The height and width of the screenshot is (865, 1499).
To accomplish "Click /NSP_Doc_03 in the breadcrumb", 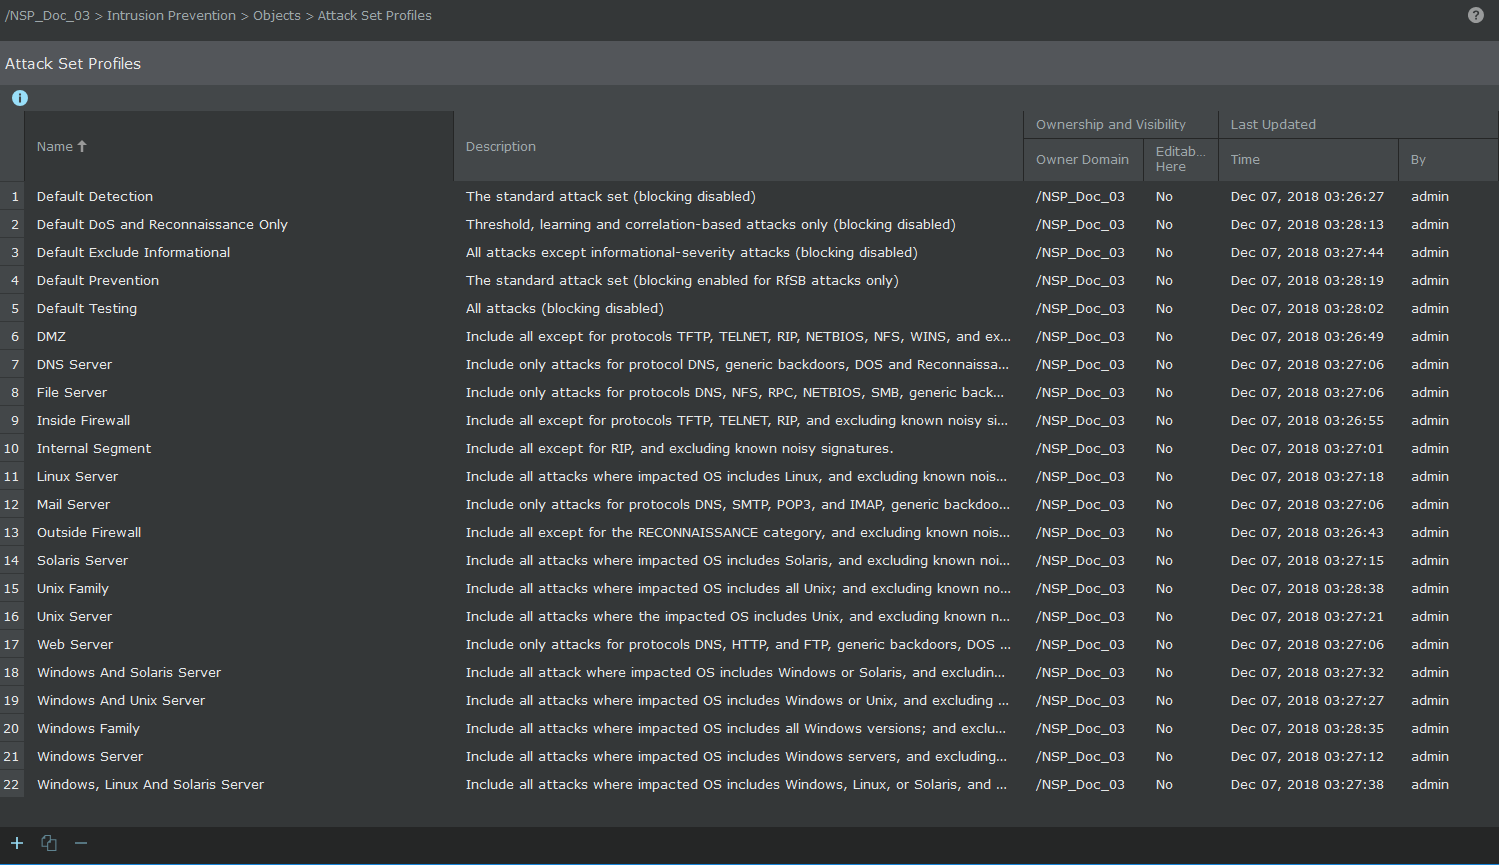I will tap(47, 16).
